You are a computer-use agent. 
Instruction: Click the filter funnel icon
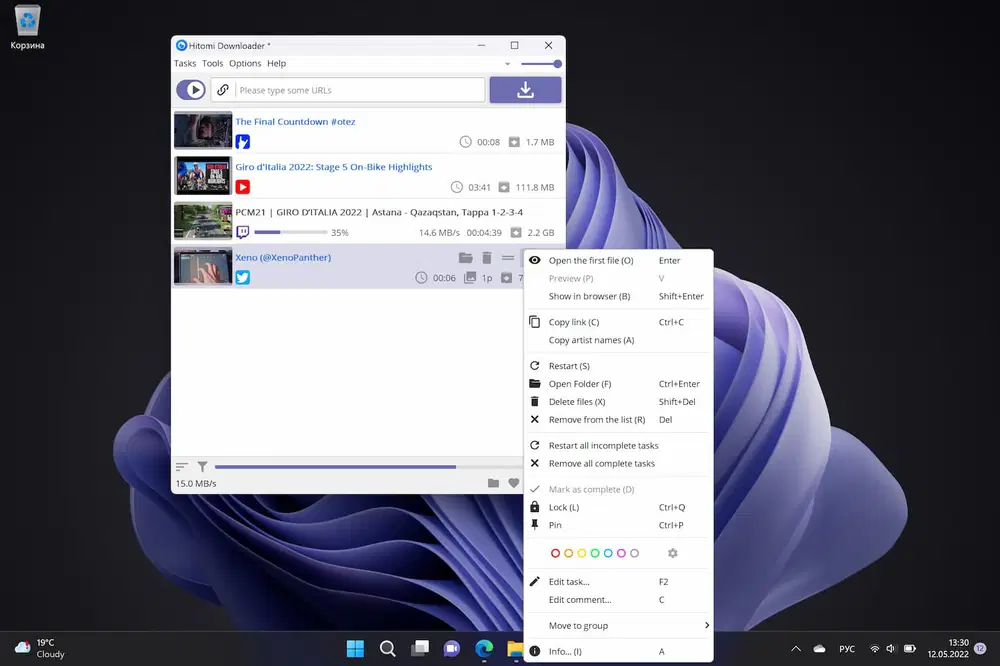(202, 466)
